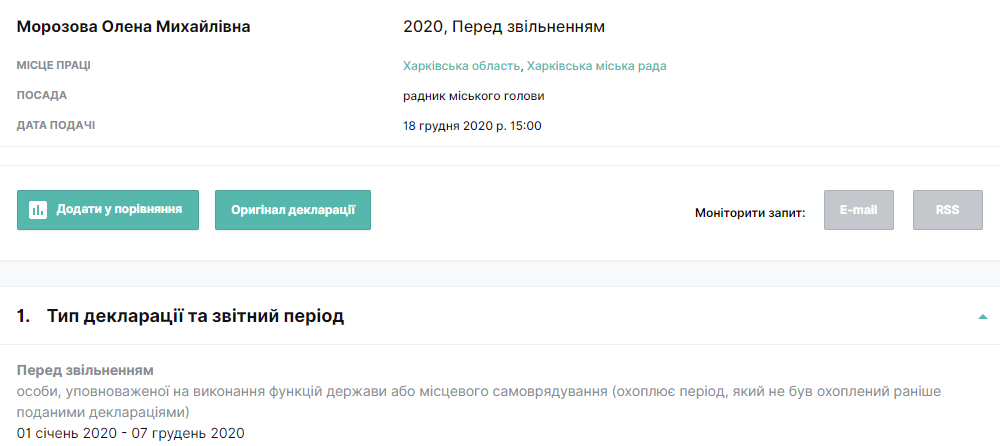The image size is (1000, 446).
Task: Click the ДАТА ПОДАЧІ label
Action: 56,126
